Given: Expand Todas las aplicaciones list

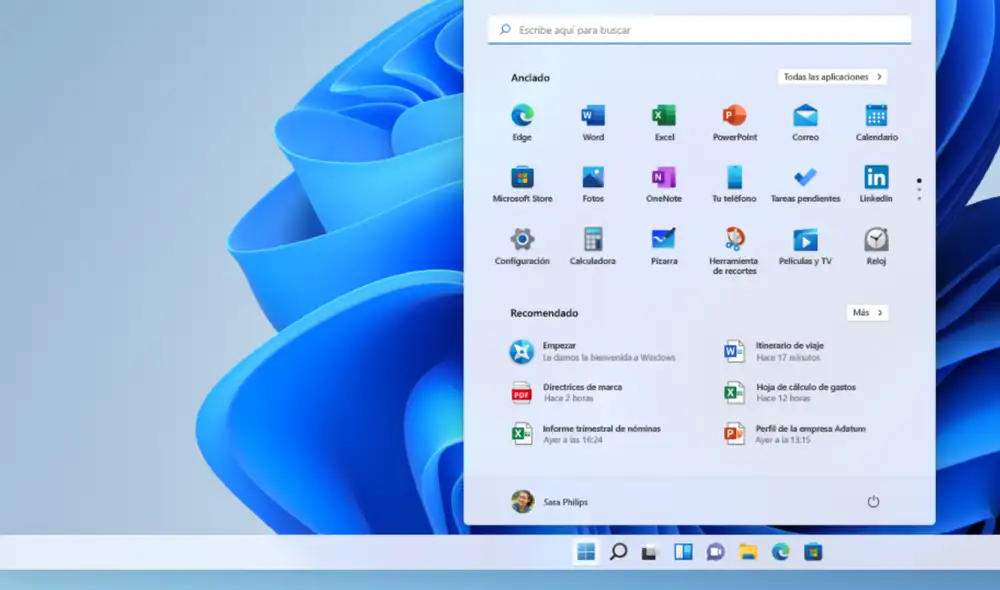Looking at the screenshot, I should click(833, 76).
